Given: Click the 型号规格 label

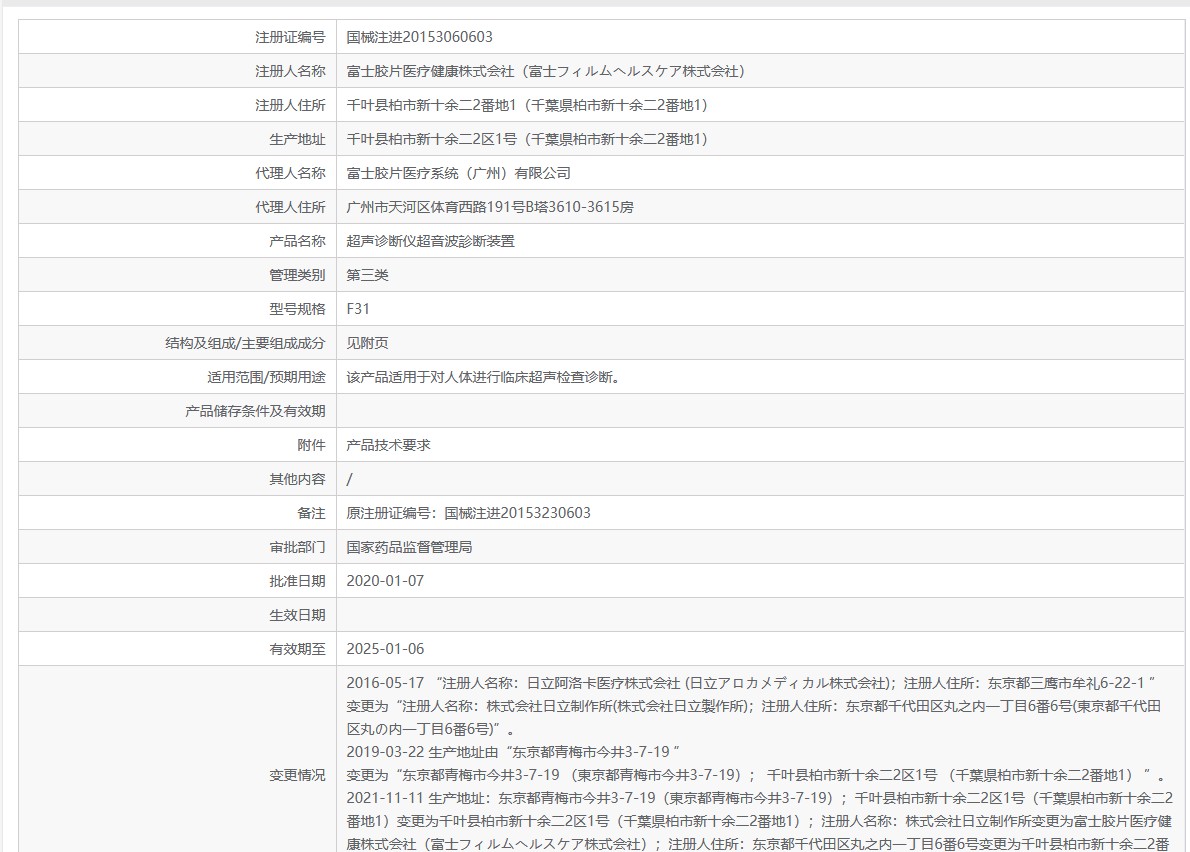Looking at the screenshot, I should pyautogui.click(x=297, y=310).
